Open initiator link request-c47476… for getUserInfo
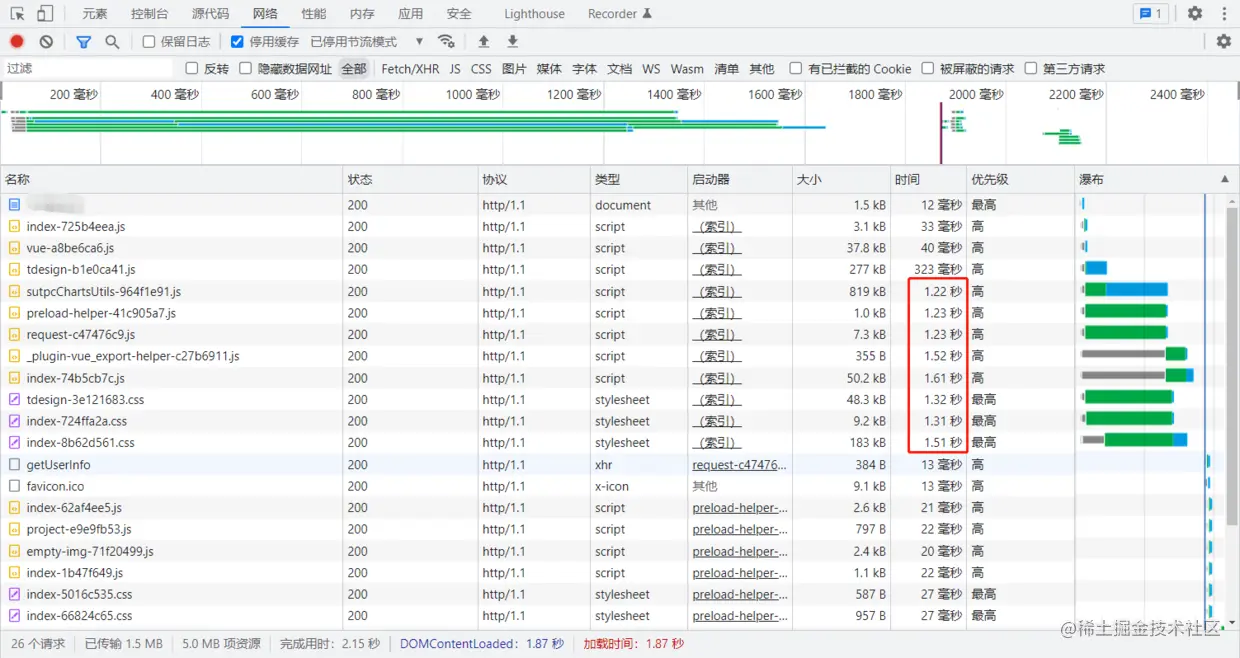The height and width of the screenshot is (658, 1240). pyautogui.click(x=739, y=464)
